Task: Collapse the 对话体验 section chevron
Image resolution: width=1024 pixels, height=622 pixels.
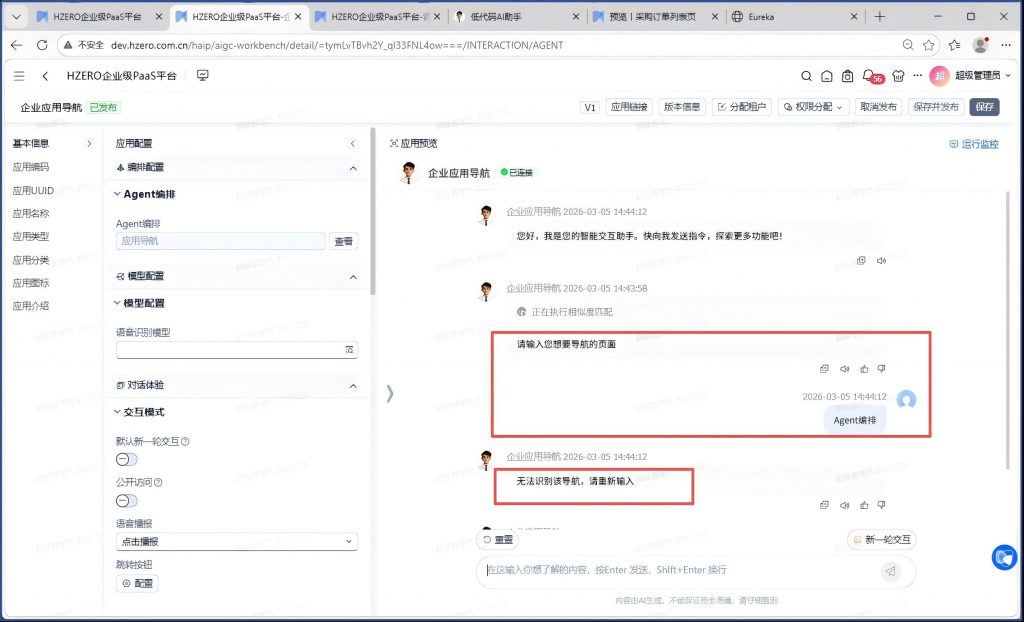Action: pyautogui.click(x=353, y=385)
